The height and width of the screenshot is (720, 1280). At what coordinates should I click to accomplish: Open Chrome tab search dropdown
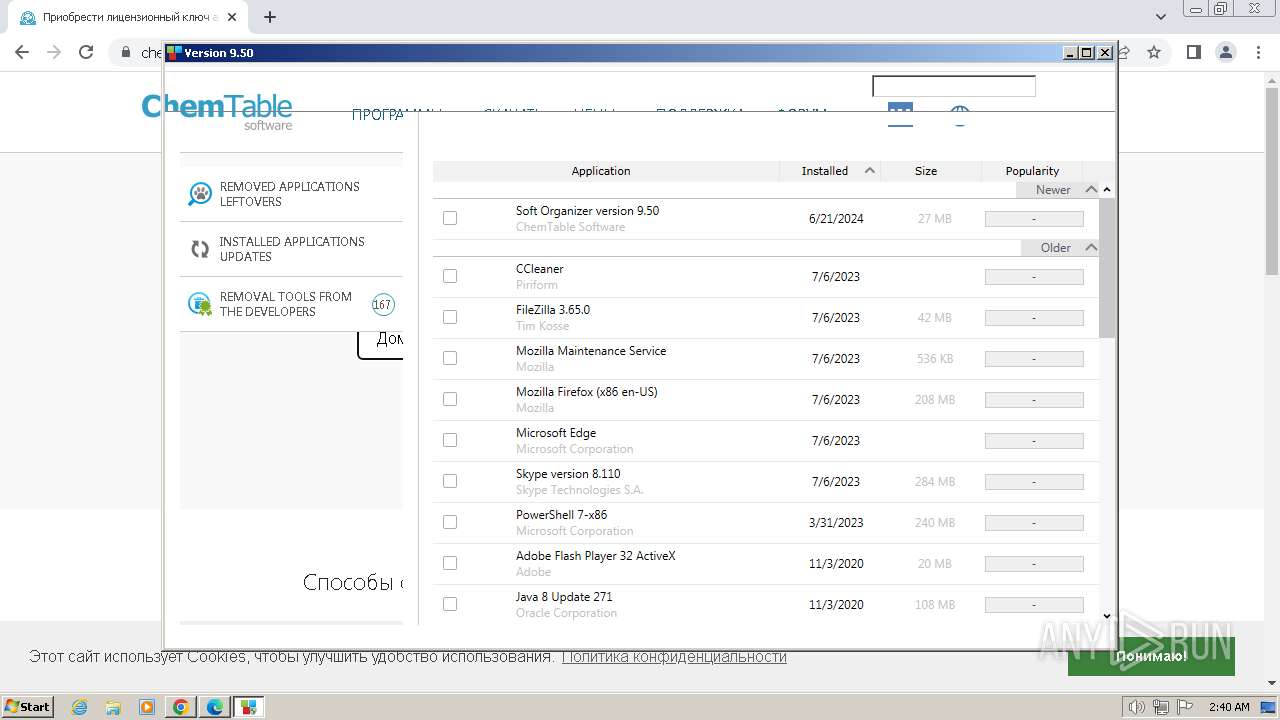(x=1161, y=17)
